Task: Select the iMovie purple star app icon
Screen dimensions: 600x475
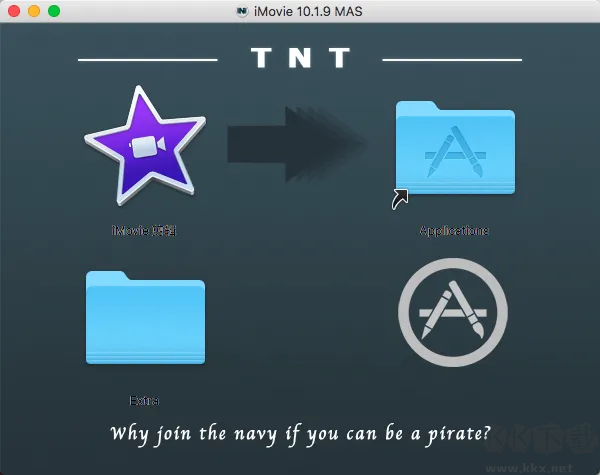Action: (145, 145)
